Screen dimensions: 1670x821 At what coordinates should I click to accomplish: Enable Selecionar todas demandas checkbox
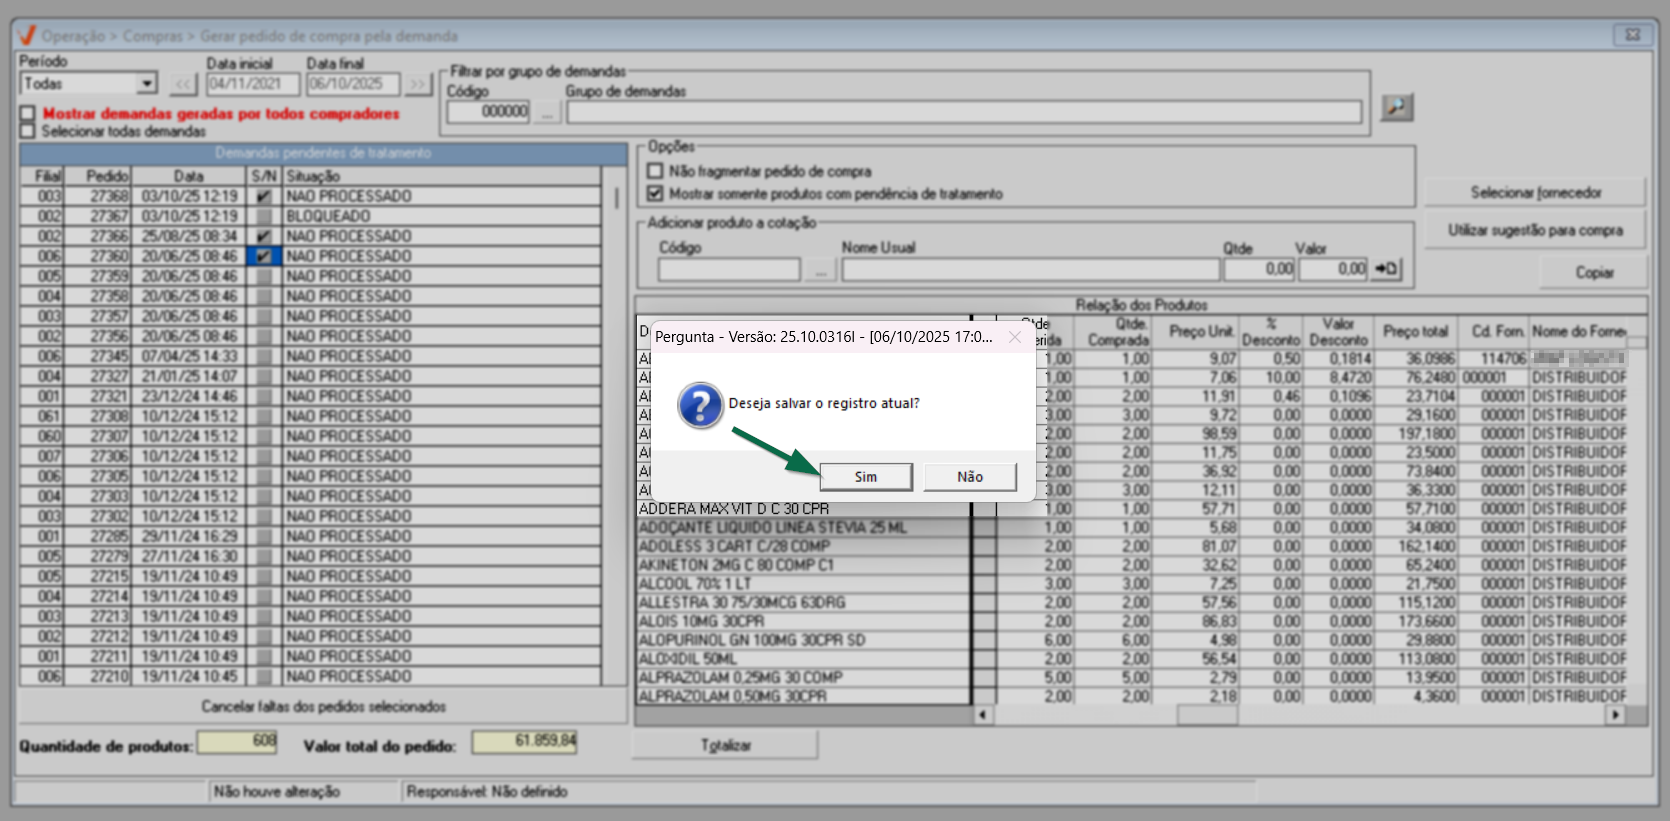pos(28,131)
